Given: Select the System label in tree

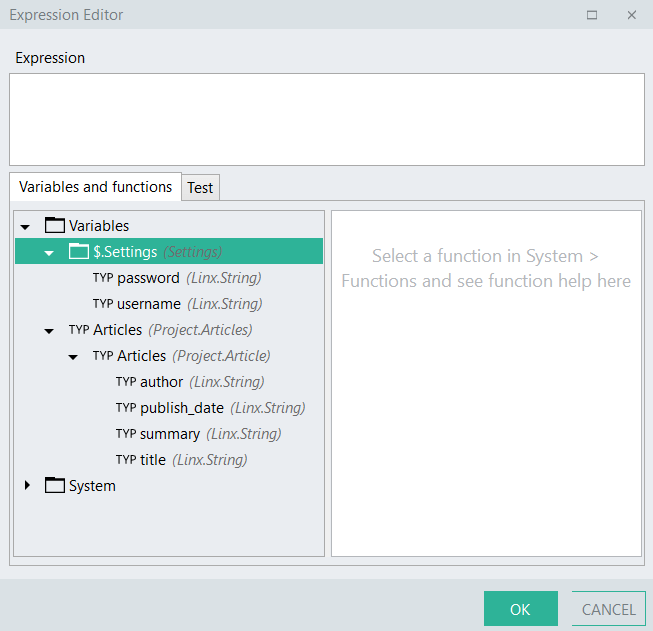Looking at the screenshot, I should click(x=92, y=486).
